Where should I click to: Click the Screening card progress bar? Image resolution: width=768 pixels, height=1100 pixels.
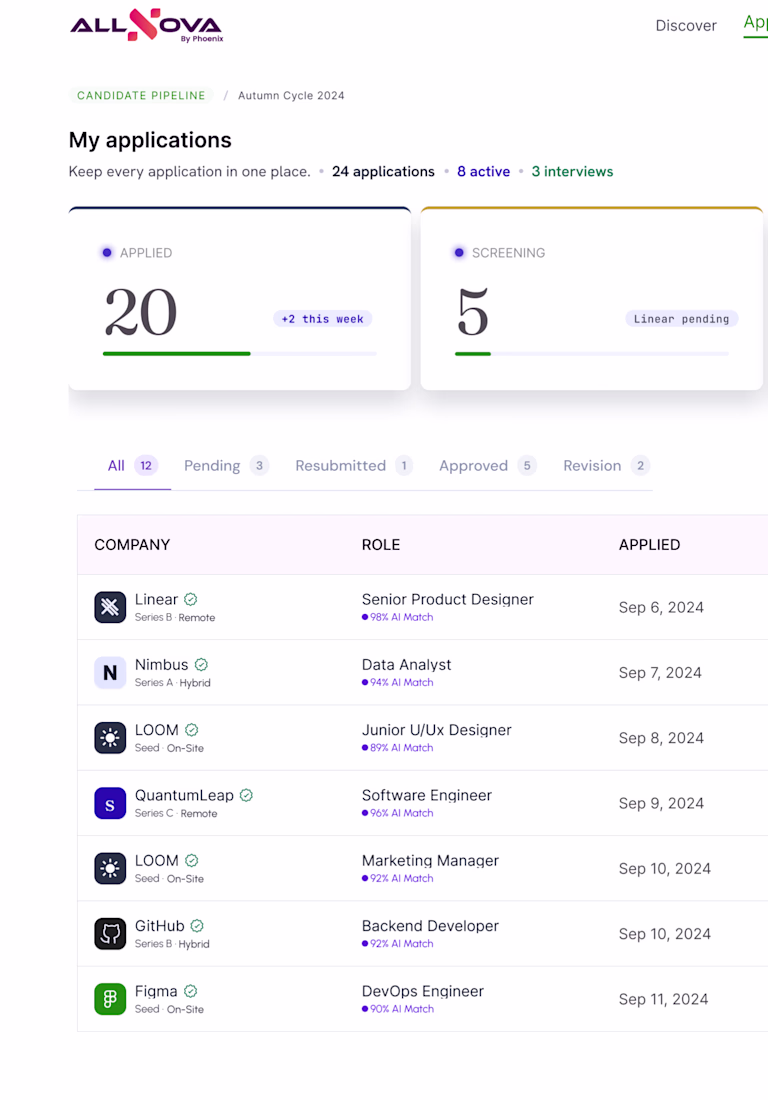592,354
